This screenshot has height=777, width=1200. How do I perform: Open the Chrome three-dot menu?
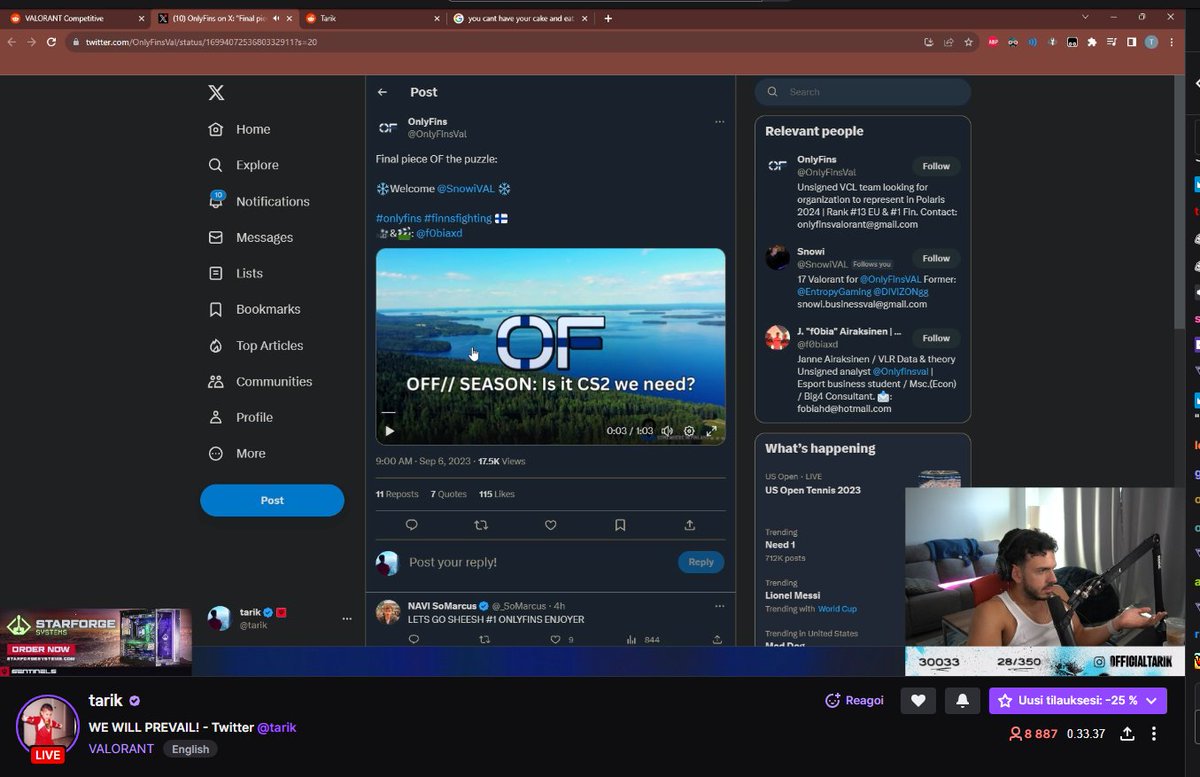coord(1171,42)
